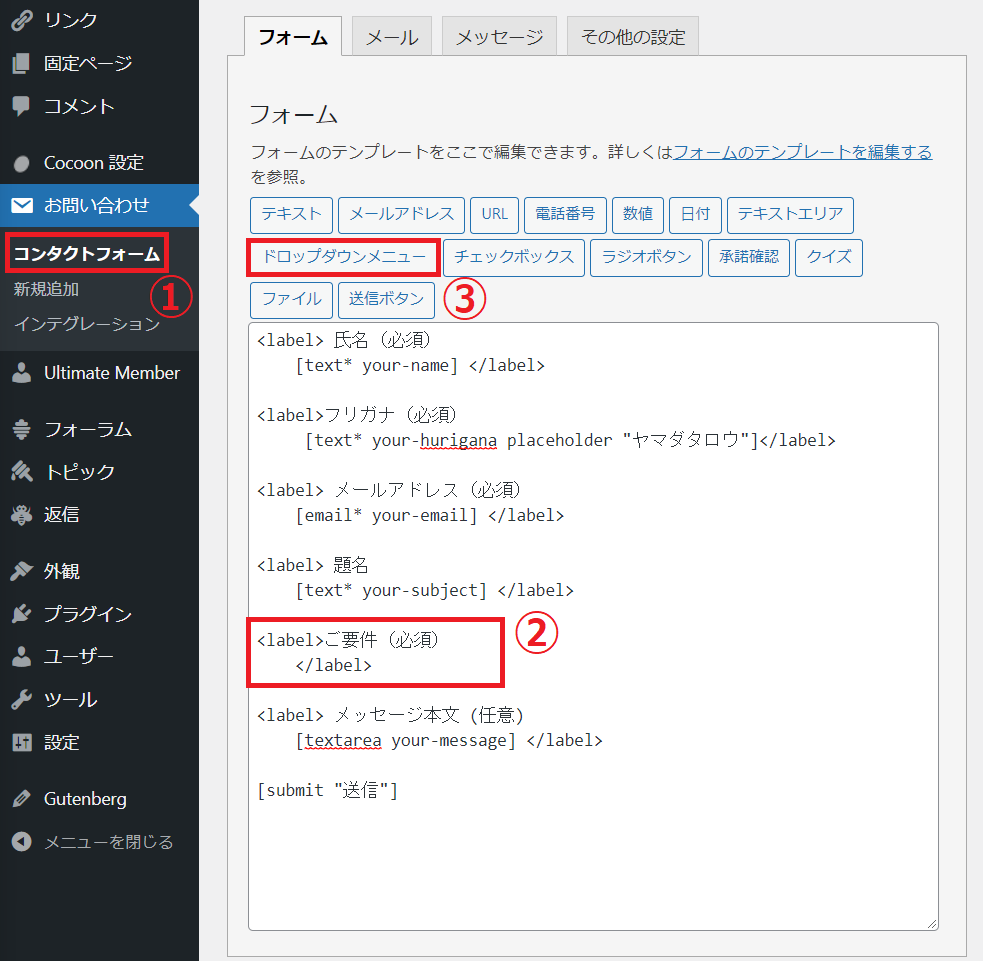Click the 返信 icon in sidebar
The width and height of the screenshot is (983, 961).
21,515
